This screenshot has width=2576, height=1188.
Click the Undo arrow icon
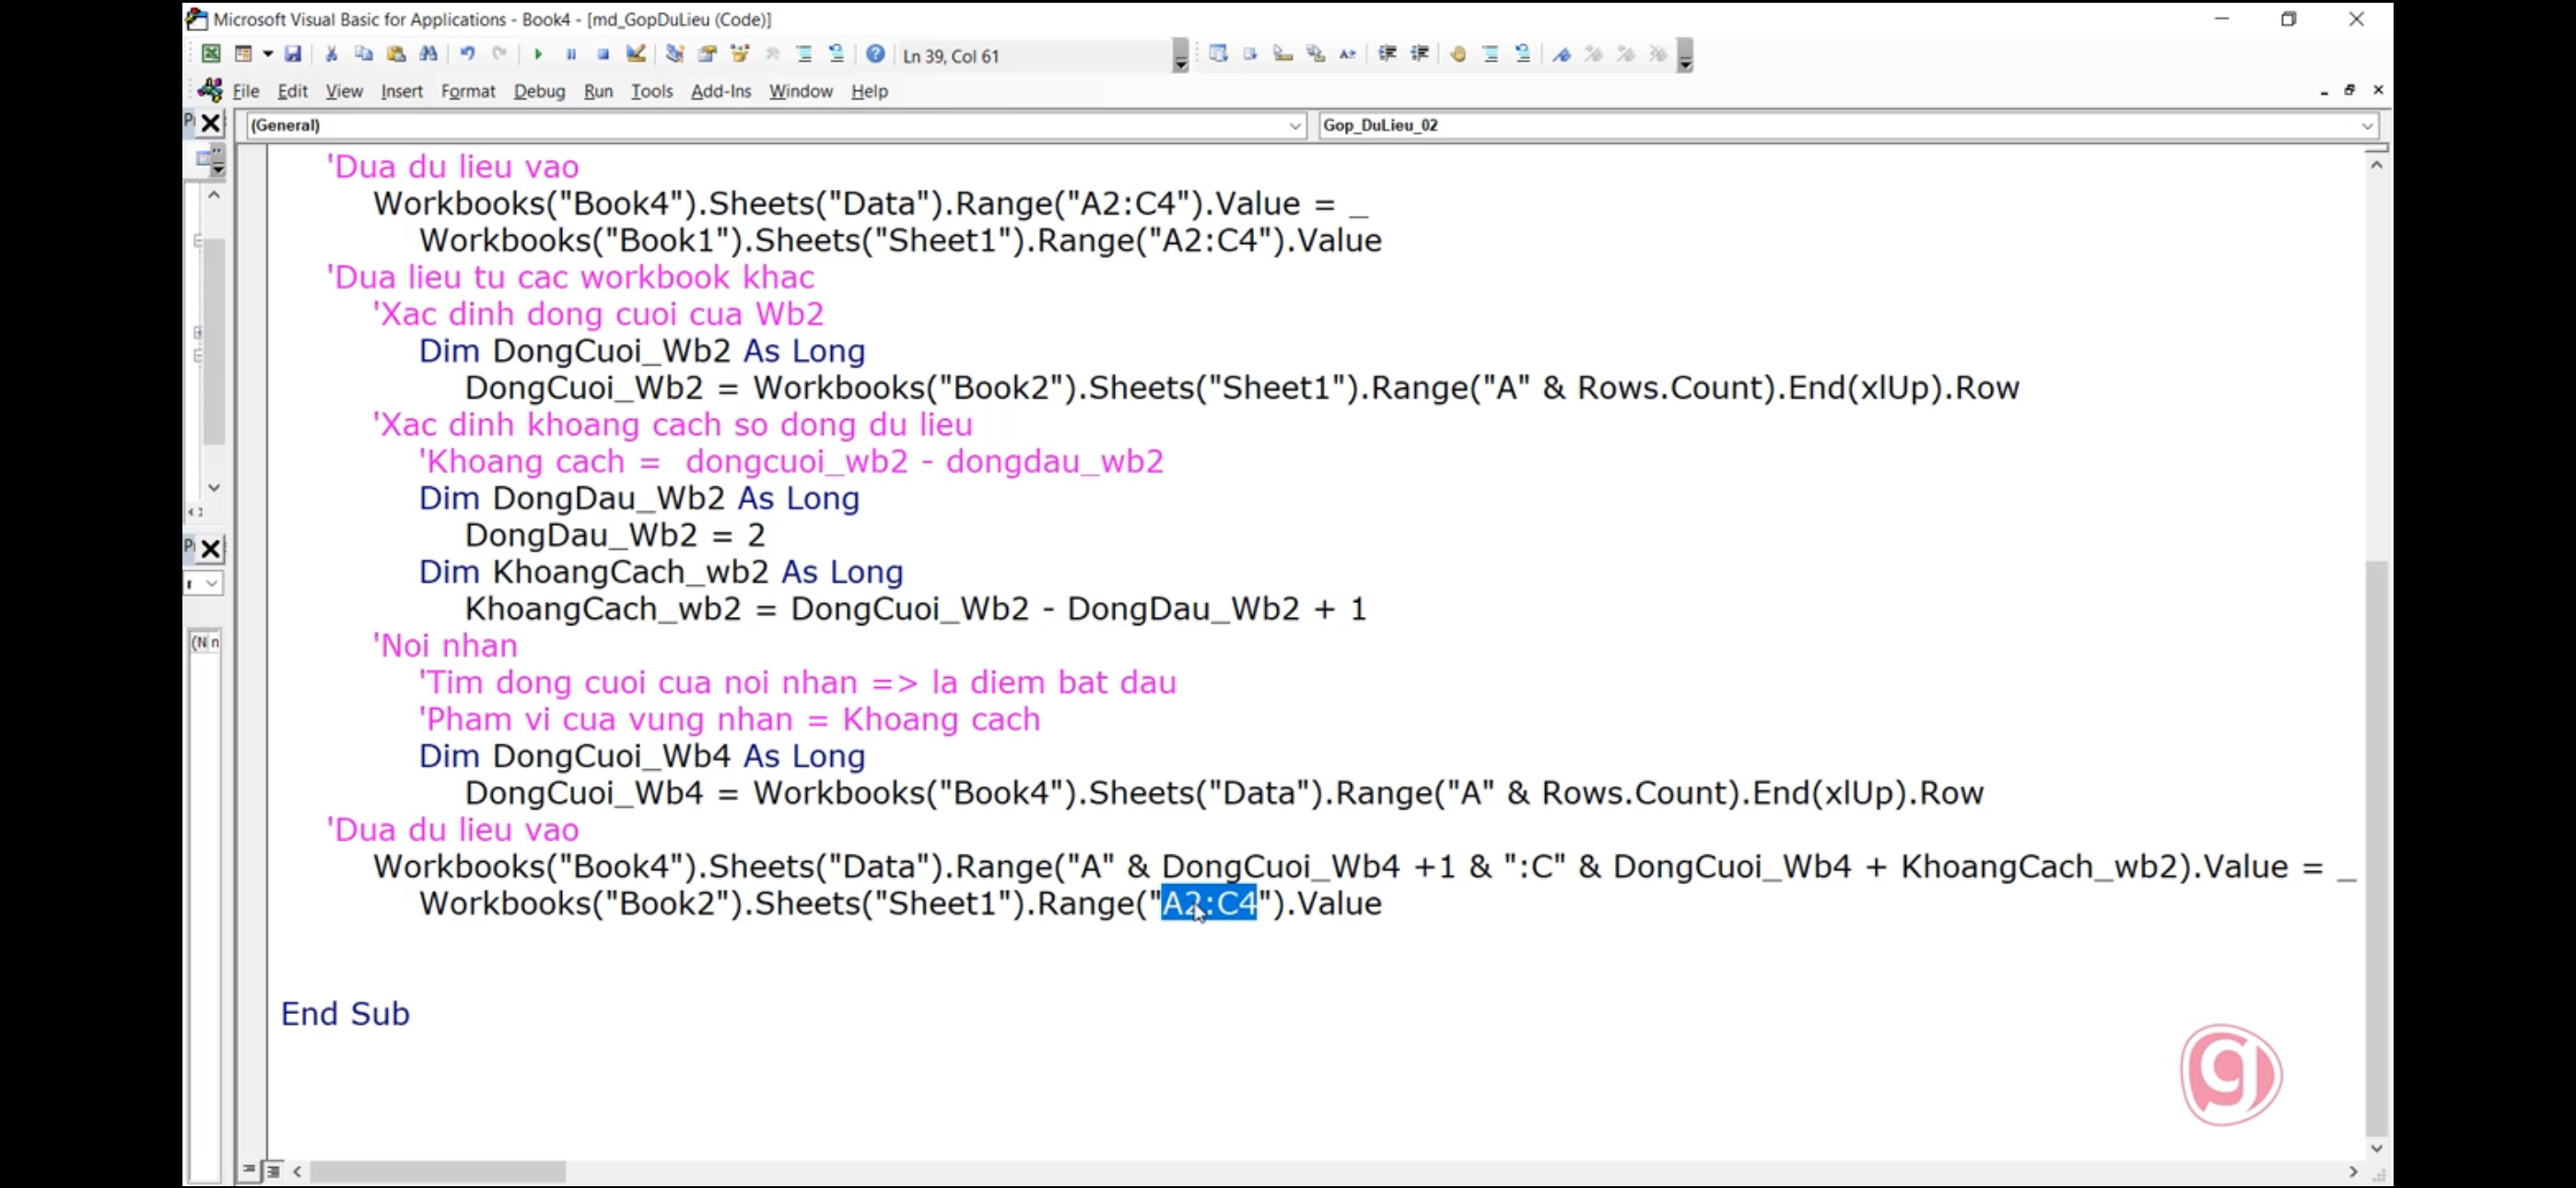coord(467,55)
